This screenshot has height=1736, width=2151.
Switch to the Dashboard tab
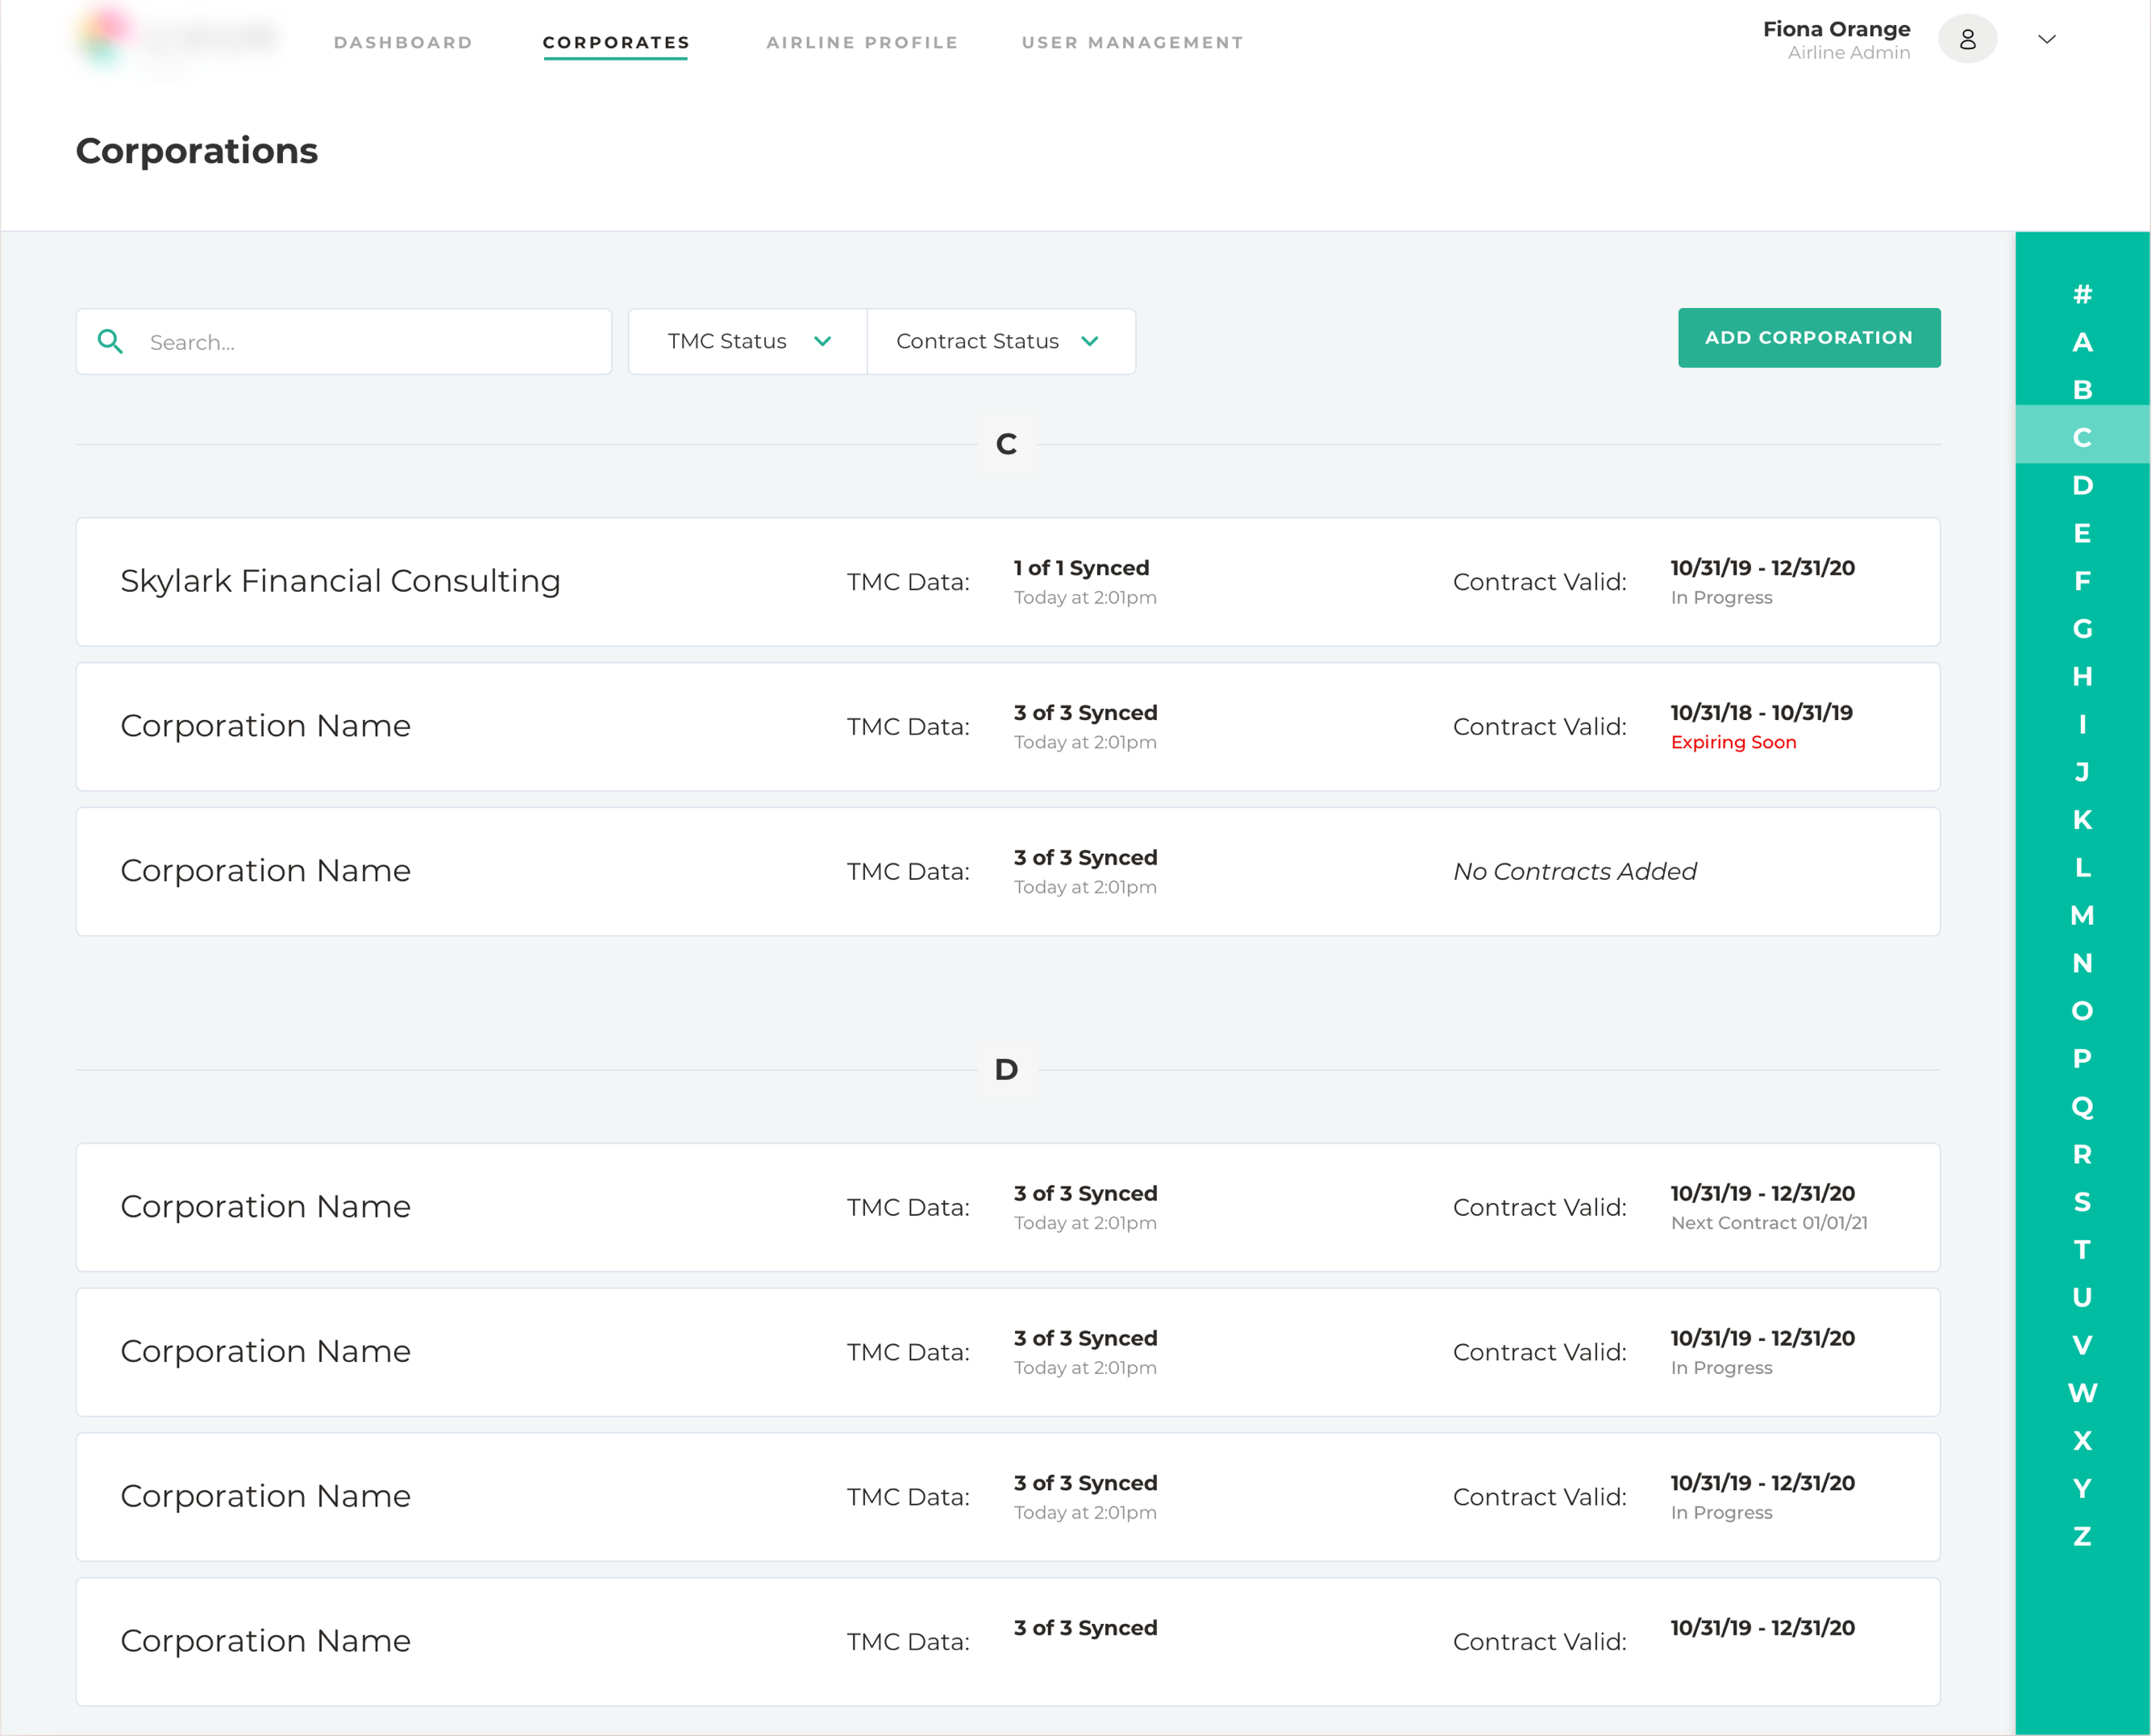403,42
